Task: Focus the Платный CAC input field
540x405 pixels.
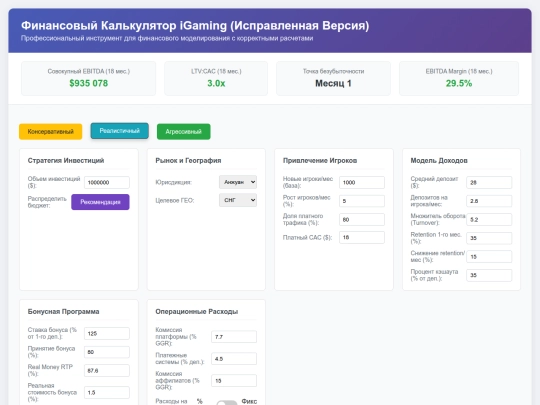Action: [362, 237]
